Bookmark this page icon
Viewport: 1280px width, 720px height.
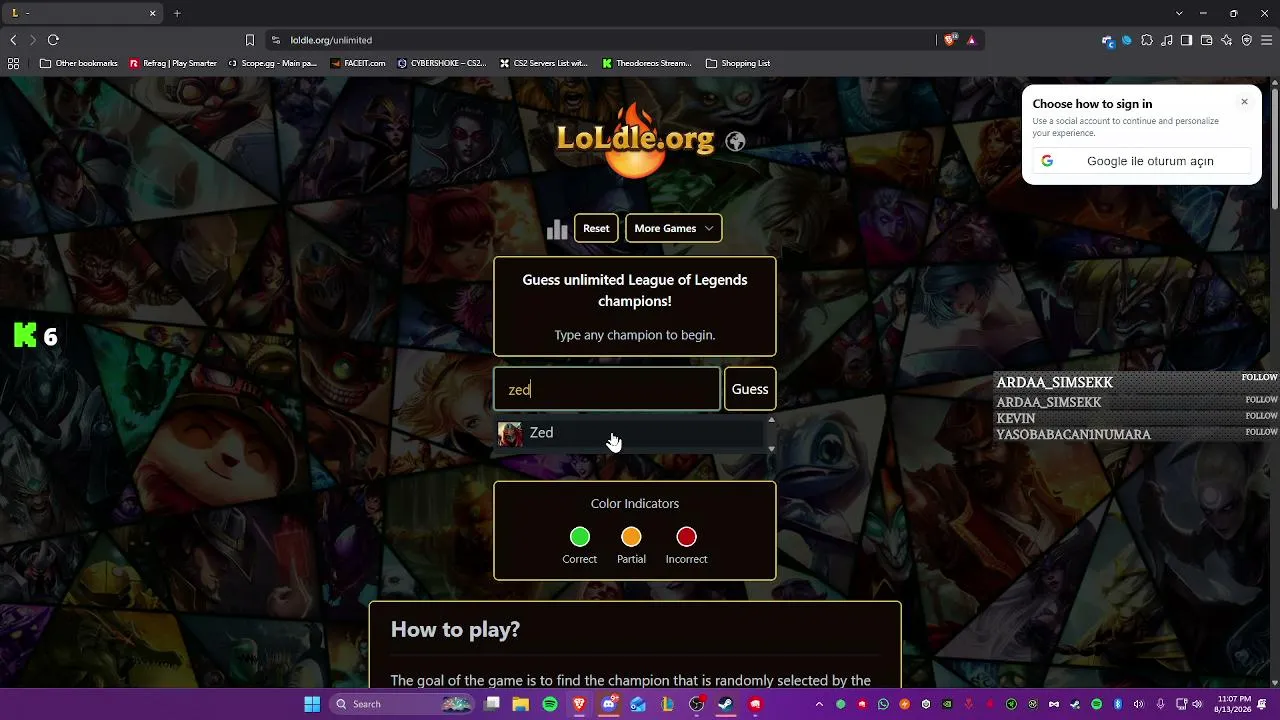click(250, 40)
